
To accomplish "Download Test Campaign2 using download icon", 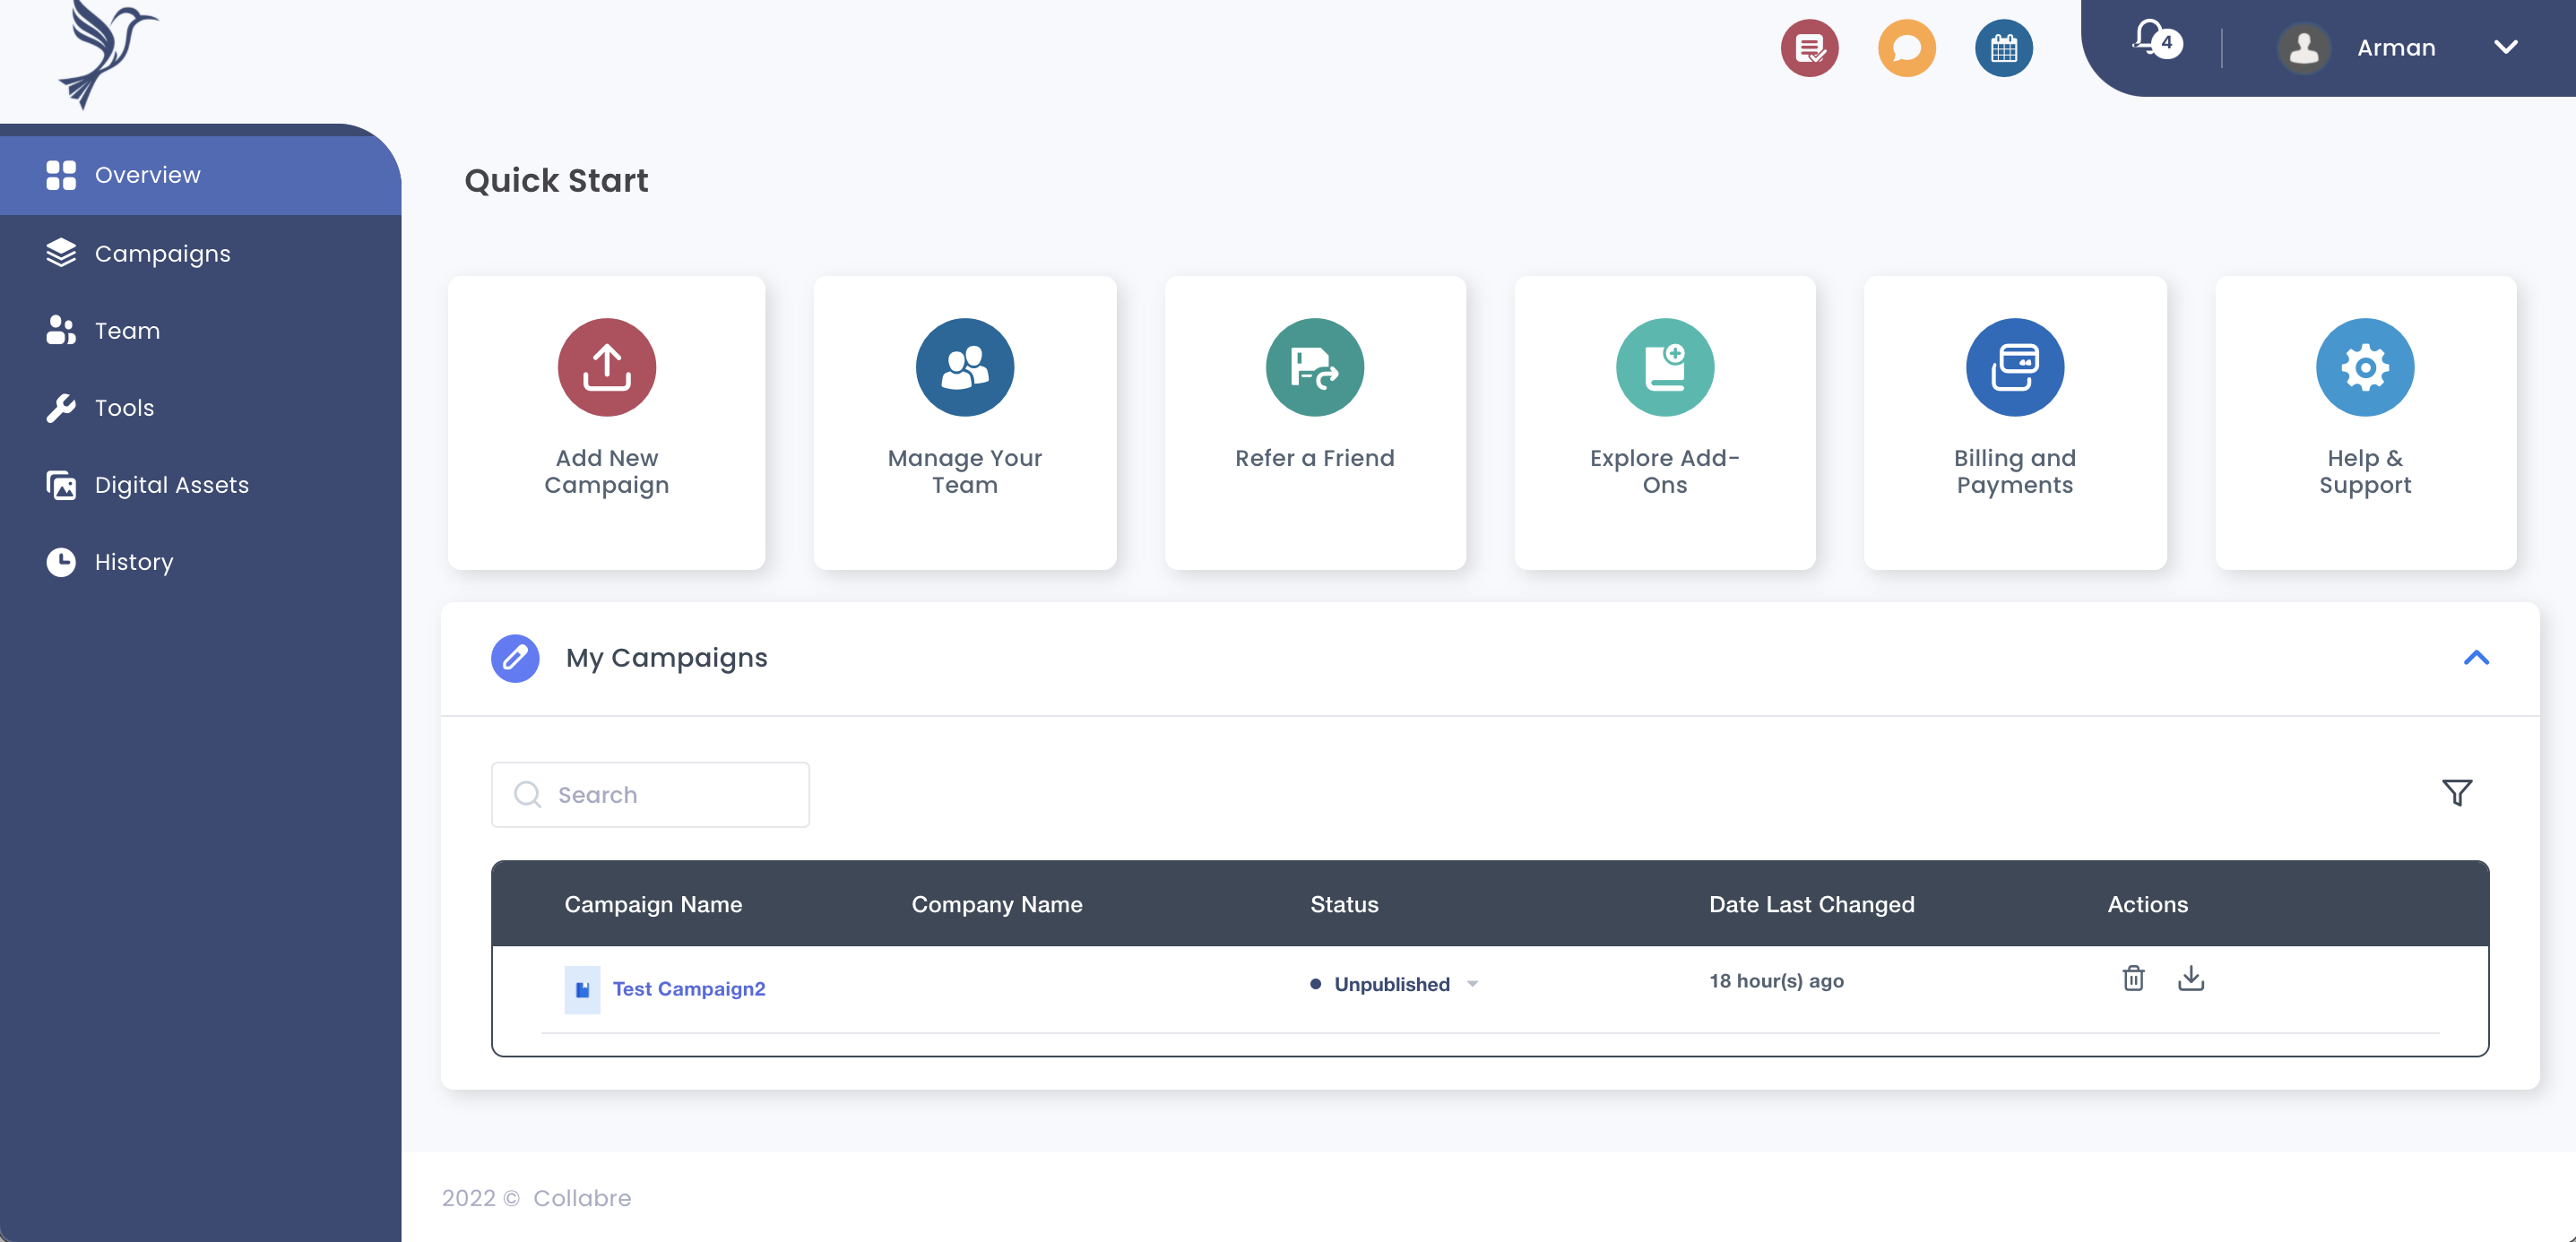I will [x=2190, y=978].
